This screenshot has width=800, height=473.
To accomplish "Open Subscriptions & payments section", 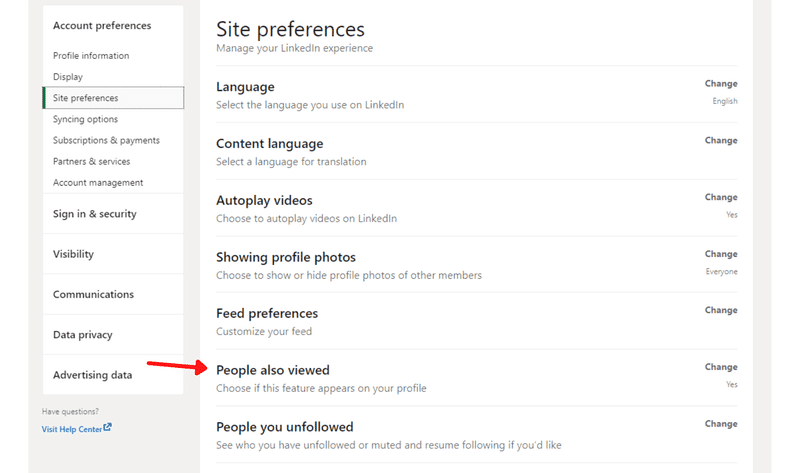I will (106, 140).
